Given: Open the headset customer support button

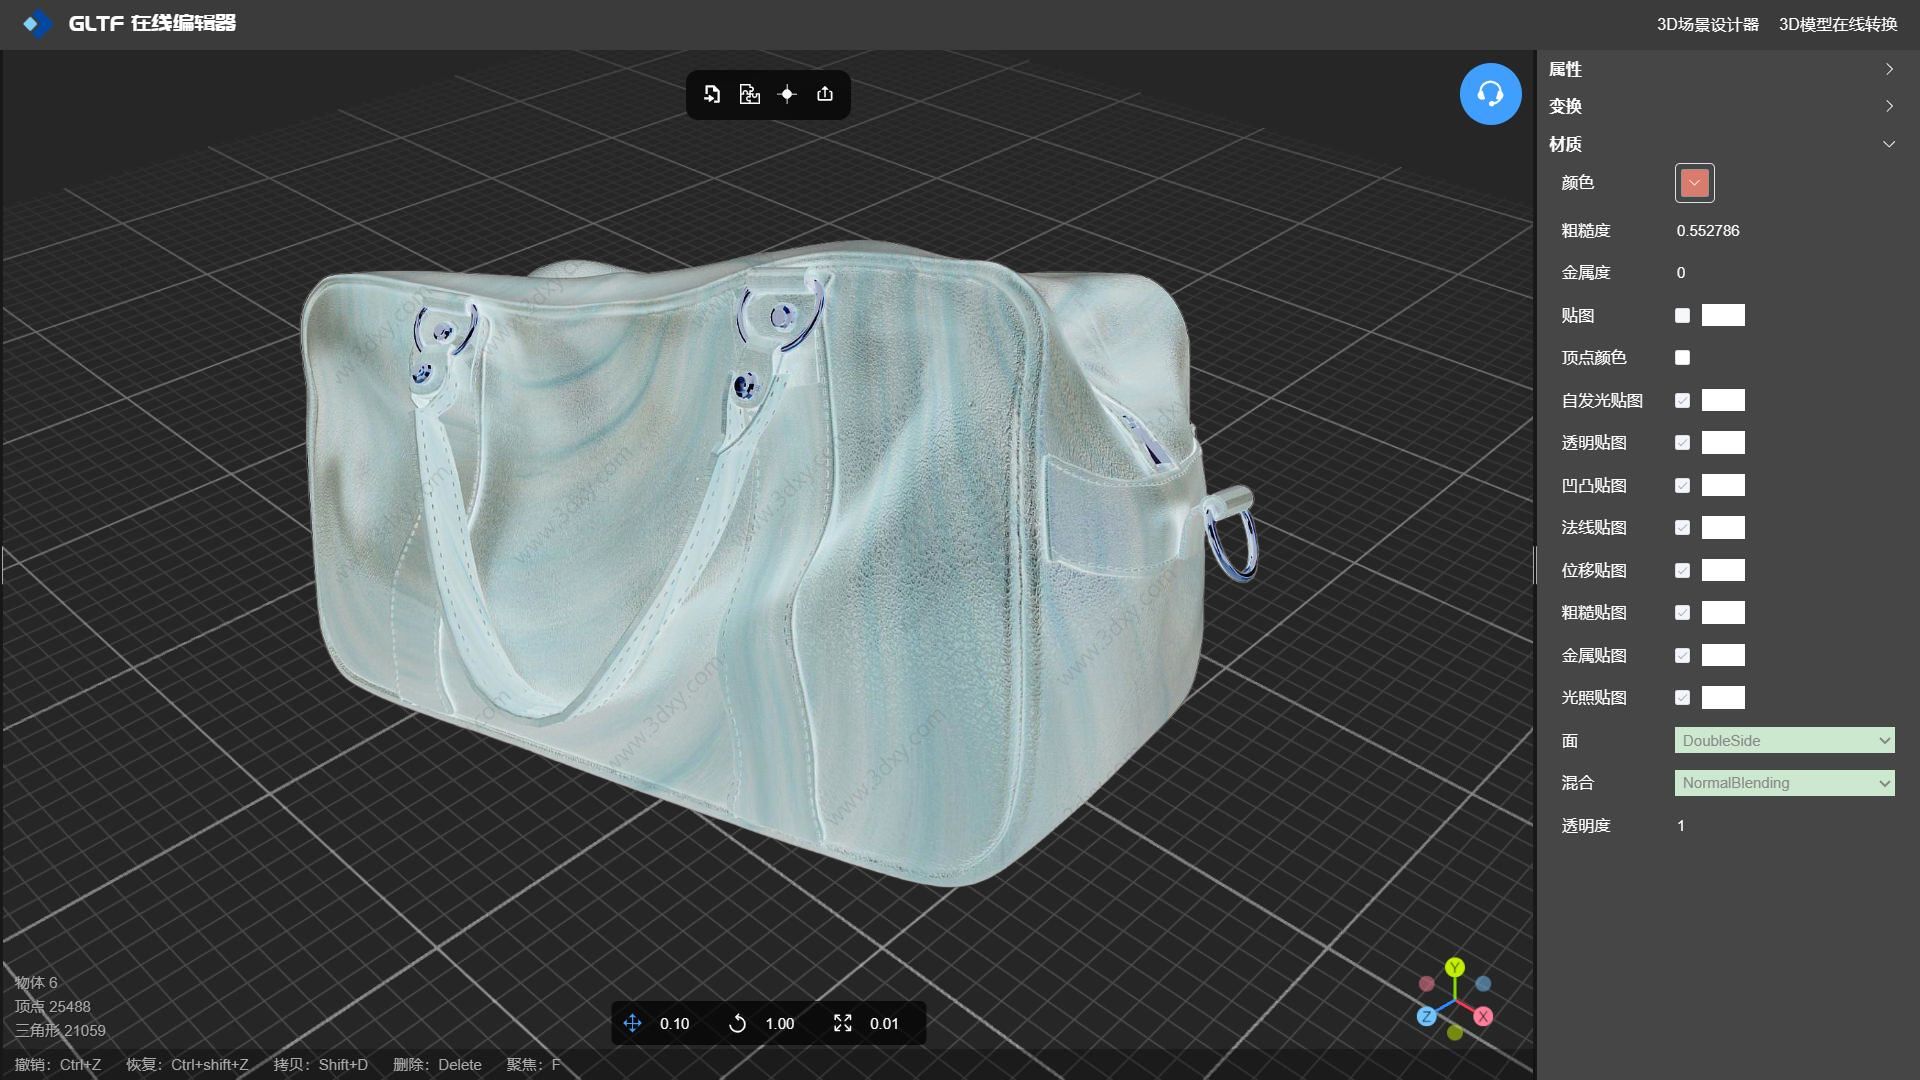Looking at the screenshot, I should coord(1490,94).
